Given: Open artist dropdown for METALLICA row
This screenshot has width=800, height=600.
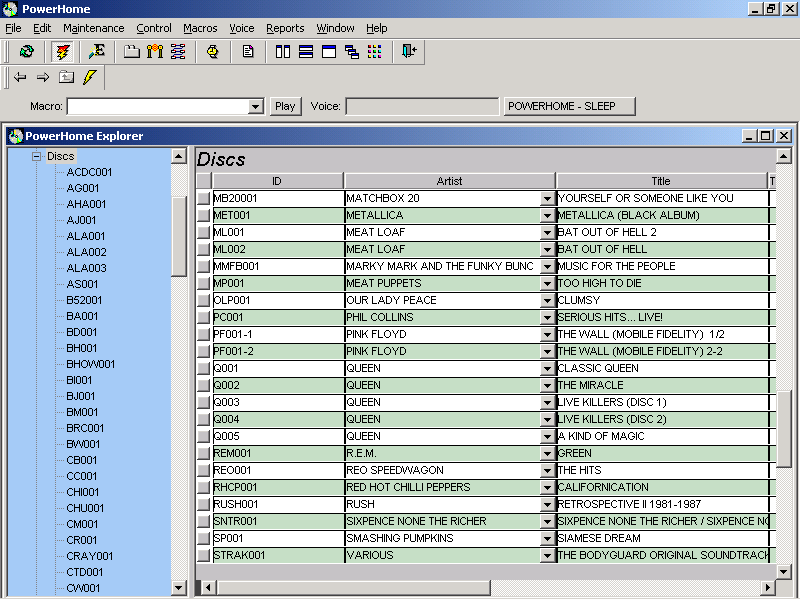Looking at the screenshot, I should [x=547, y=215].
